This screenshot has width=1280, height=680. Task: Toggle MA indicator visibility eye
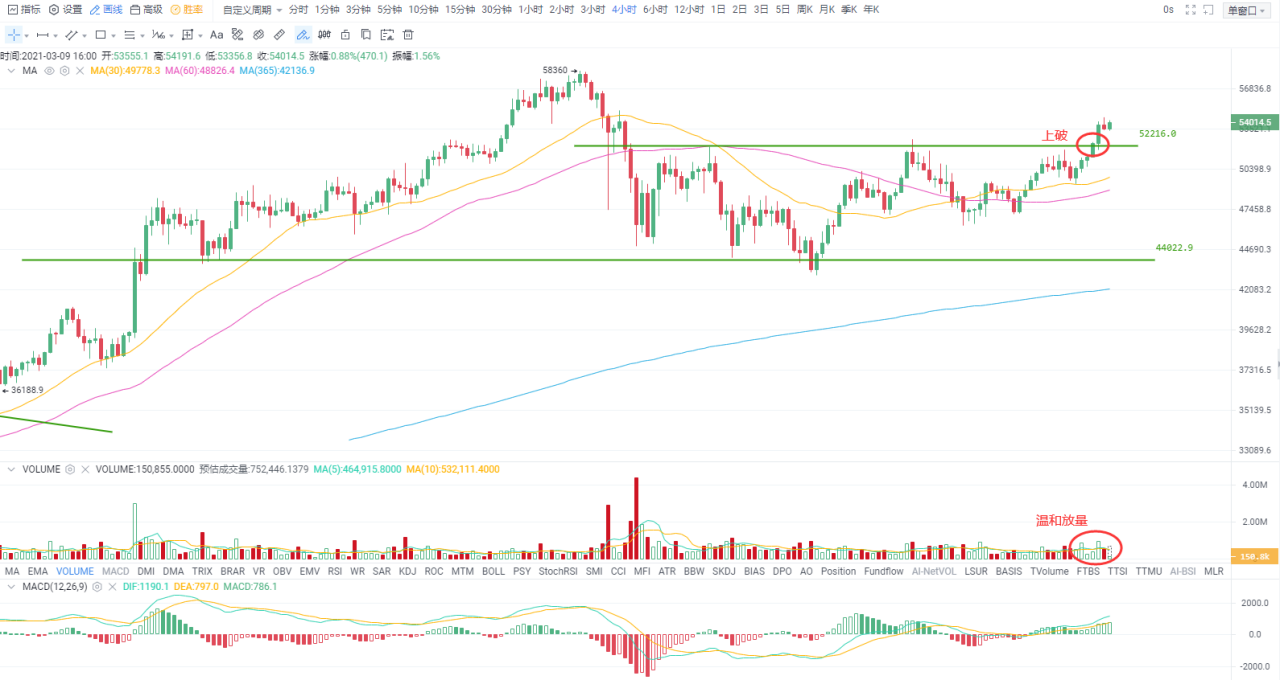tap(49, 71)
